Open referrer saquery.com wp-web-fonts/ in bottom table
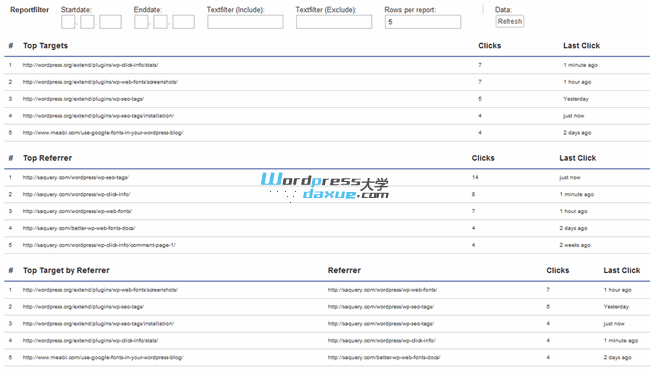Screen dimensions: 650x373 tap(382, 290)
